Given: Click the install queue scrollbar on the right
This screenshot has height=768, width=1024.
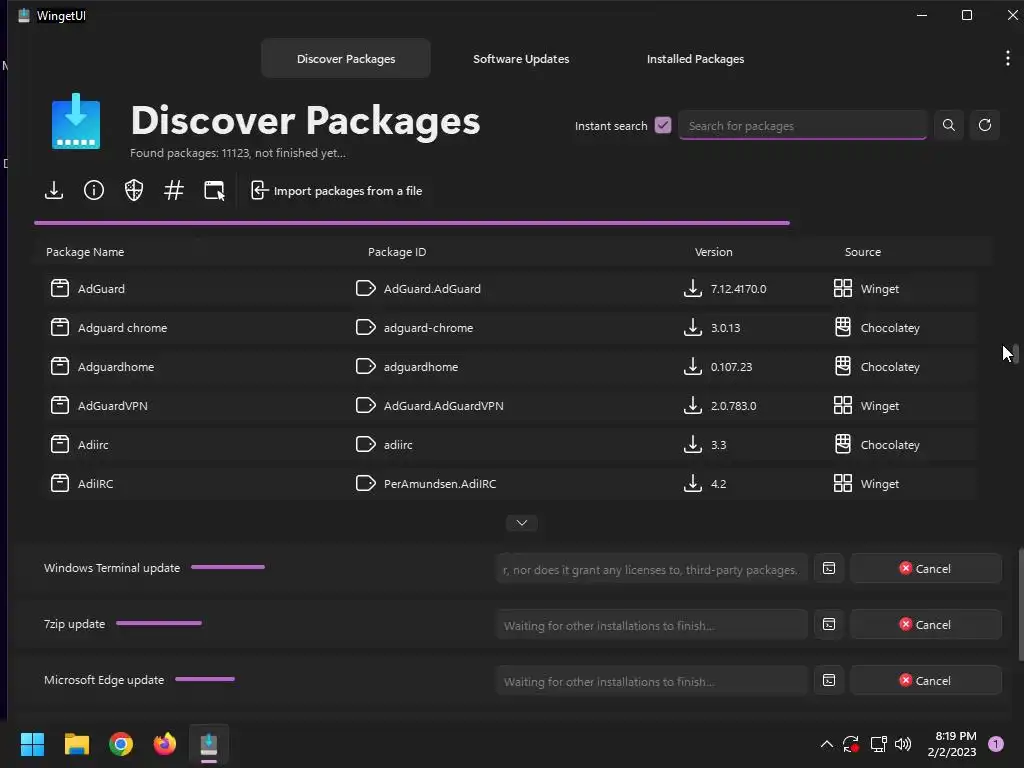Looking at the screenshot, I should (1020, 604).
